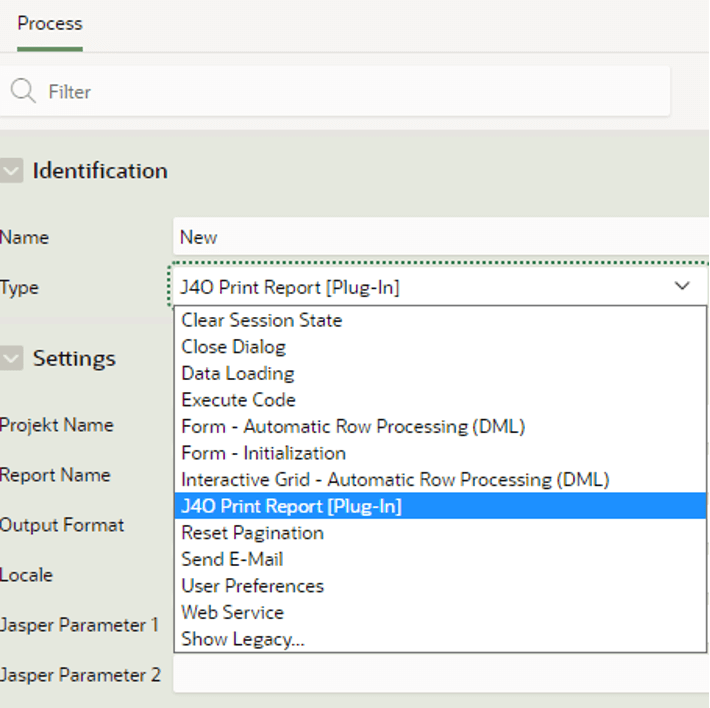This screenshot has width=710, height=708.
Task: Select Data Loading process type
Action: click(440, 373)
